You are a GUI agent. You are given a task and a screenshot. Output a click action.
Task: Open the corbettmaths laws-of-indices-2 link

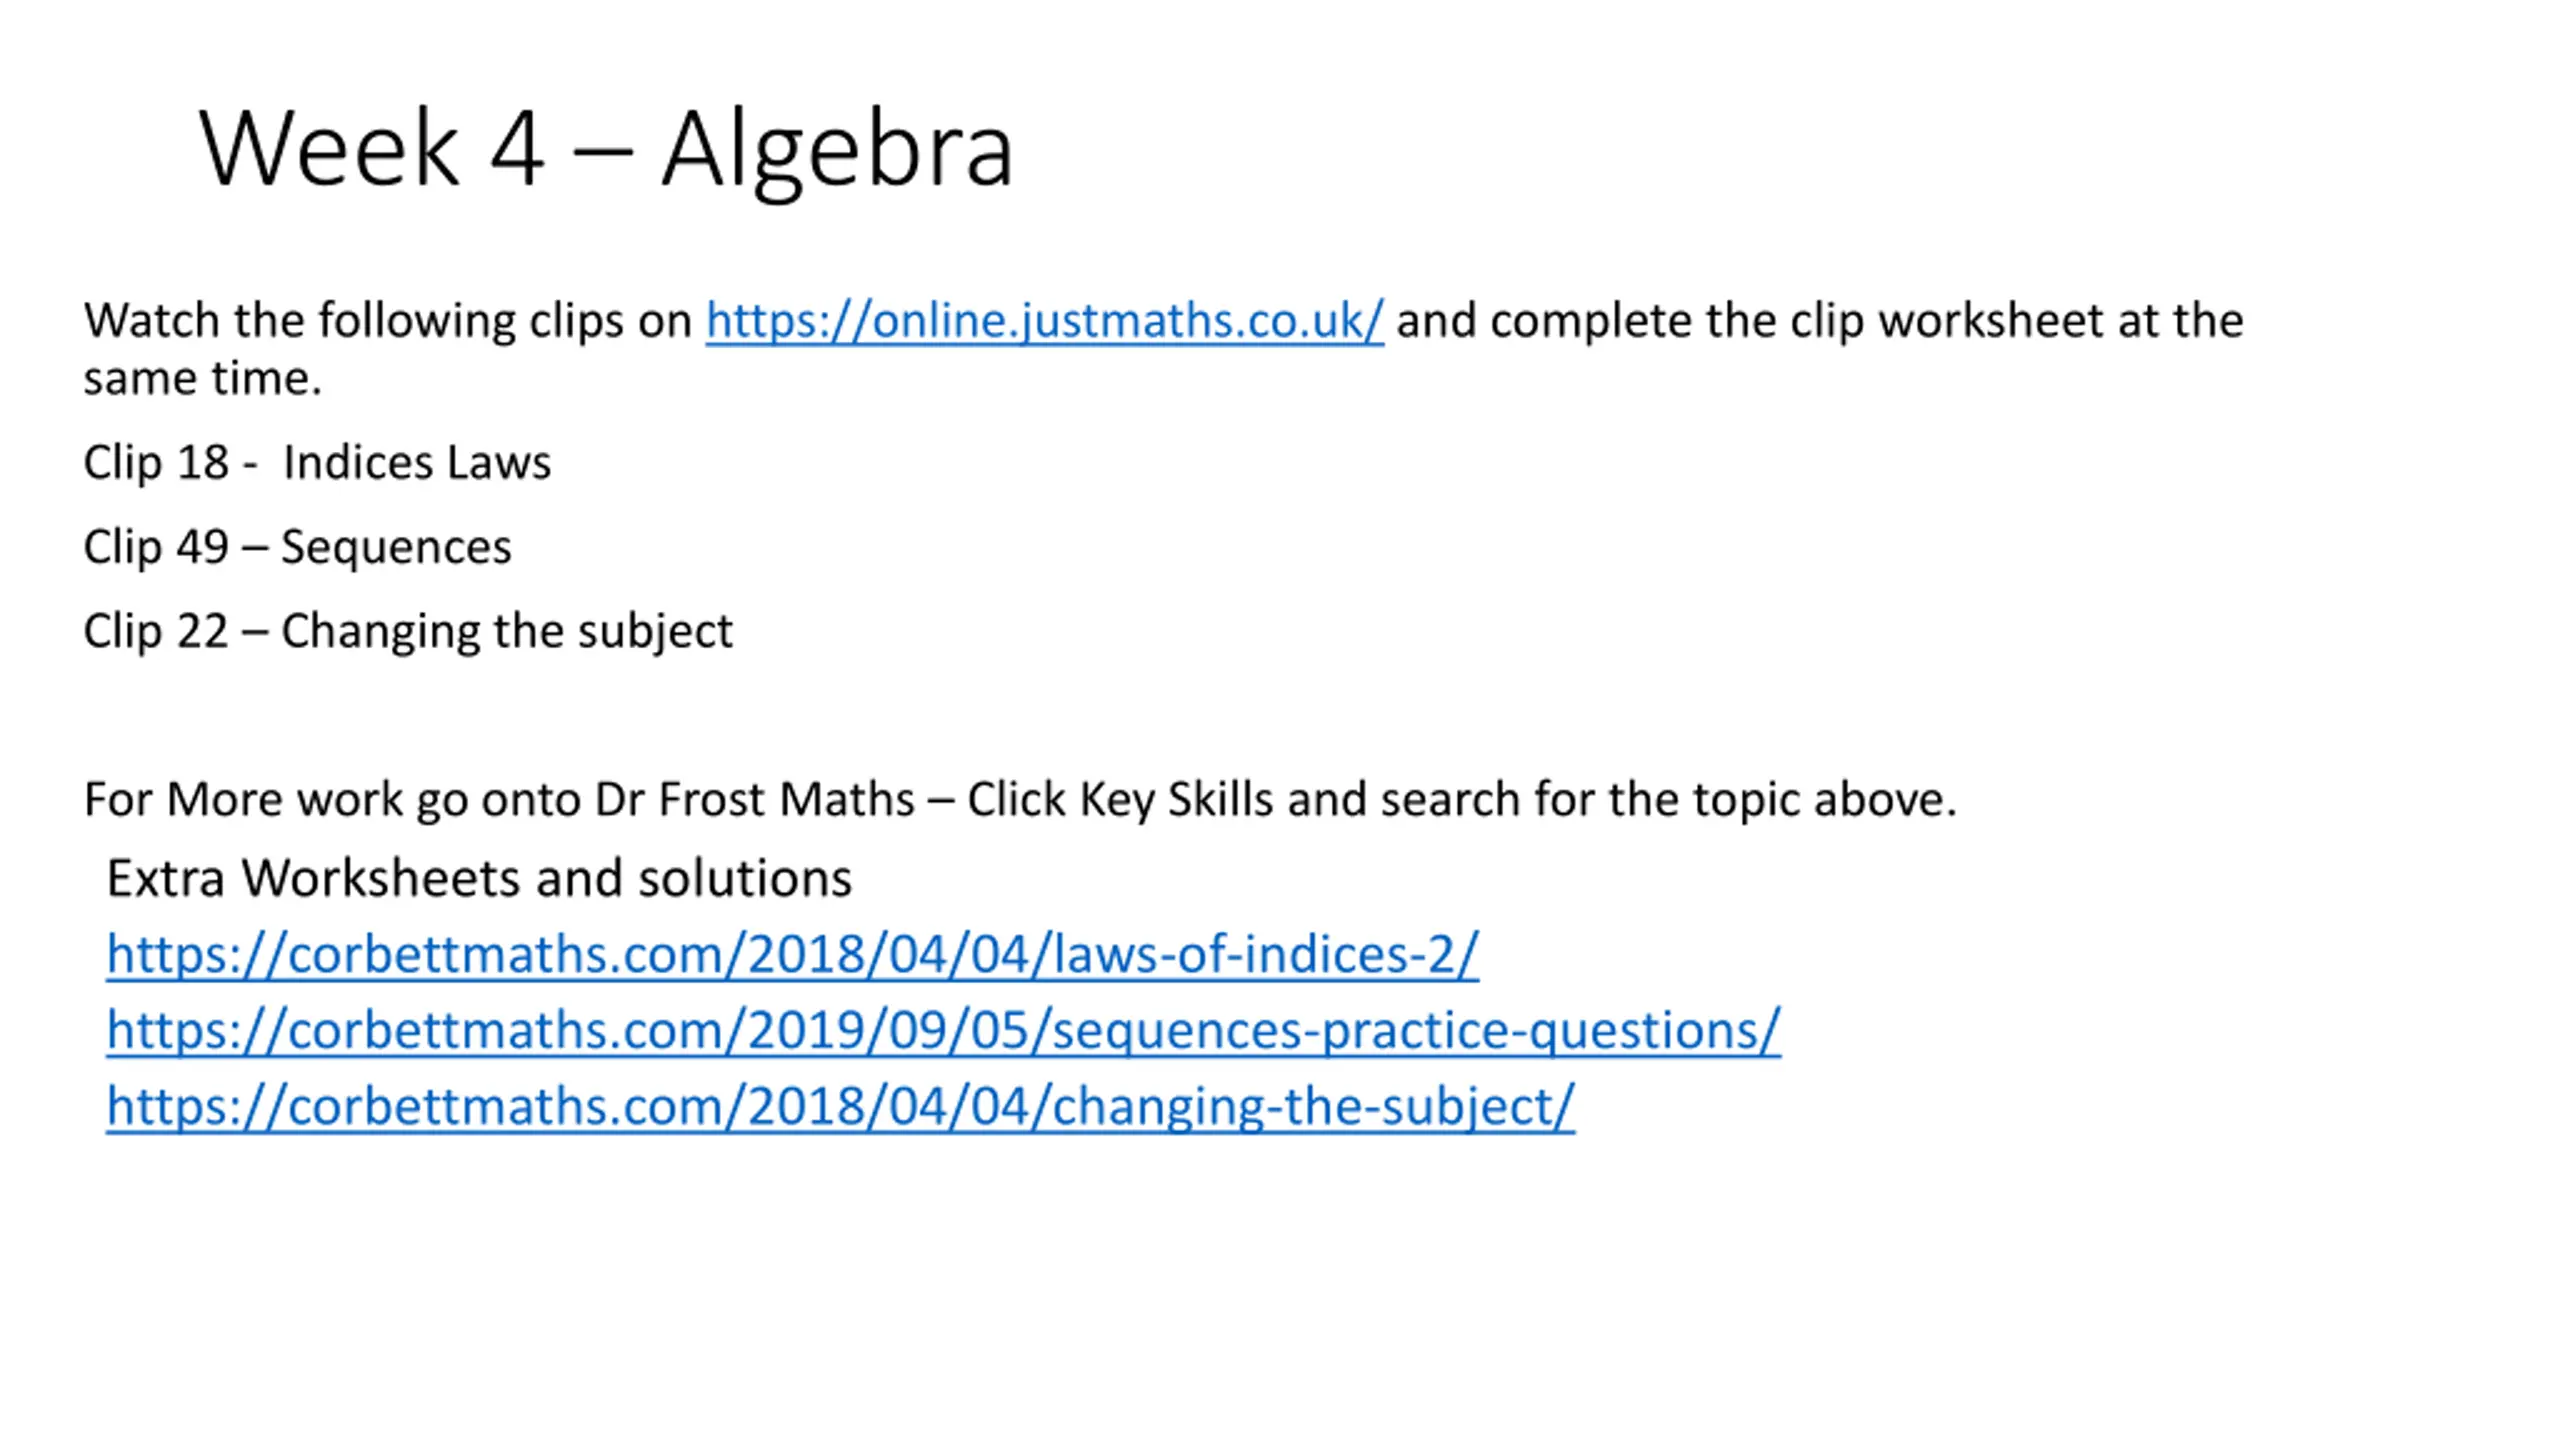(792, 955)
